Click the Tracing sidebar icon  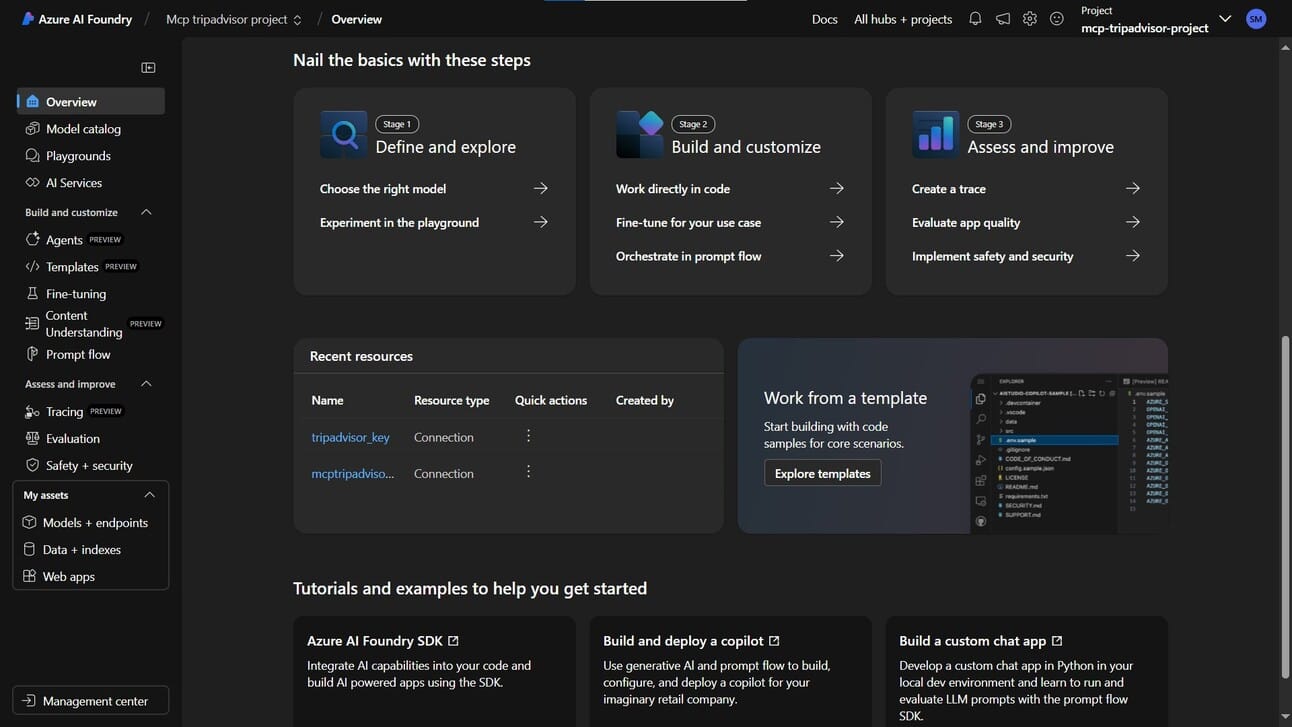33,412
